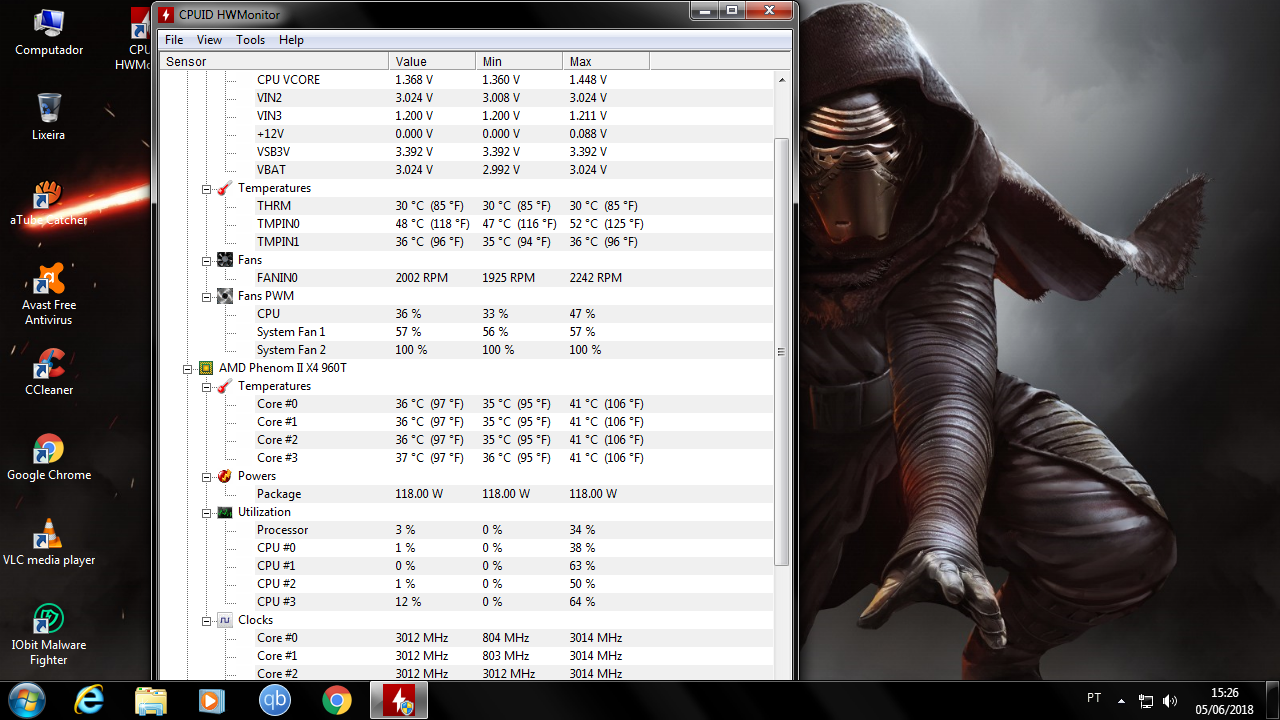Image resolution: width=1280 pixels, height=720 pixels.
Task: Collapse the Powers tree node
Action: [x=207, y=477]
